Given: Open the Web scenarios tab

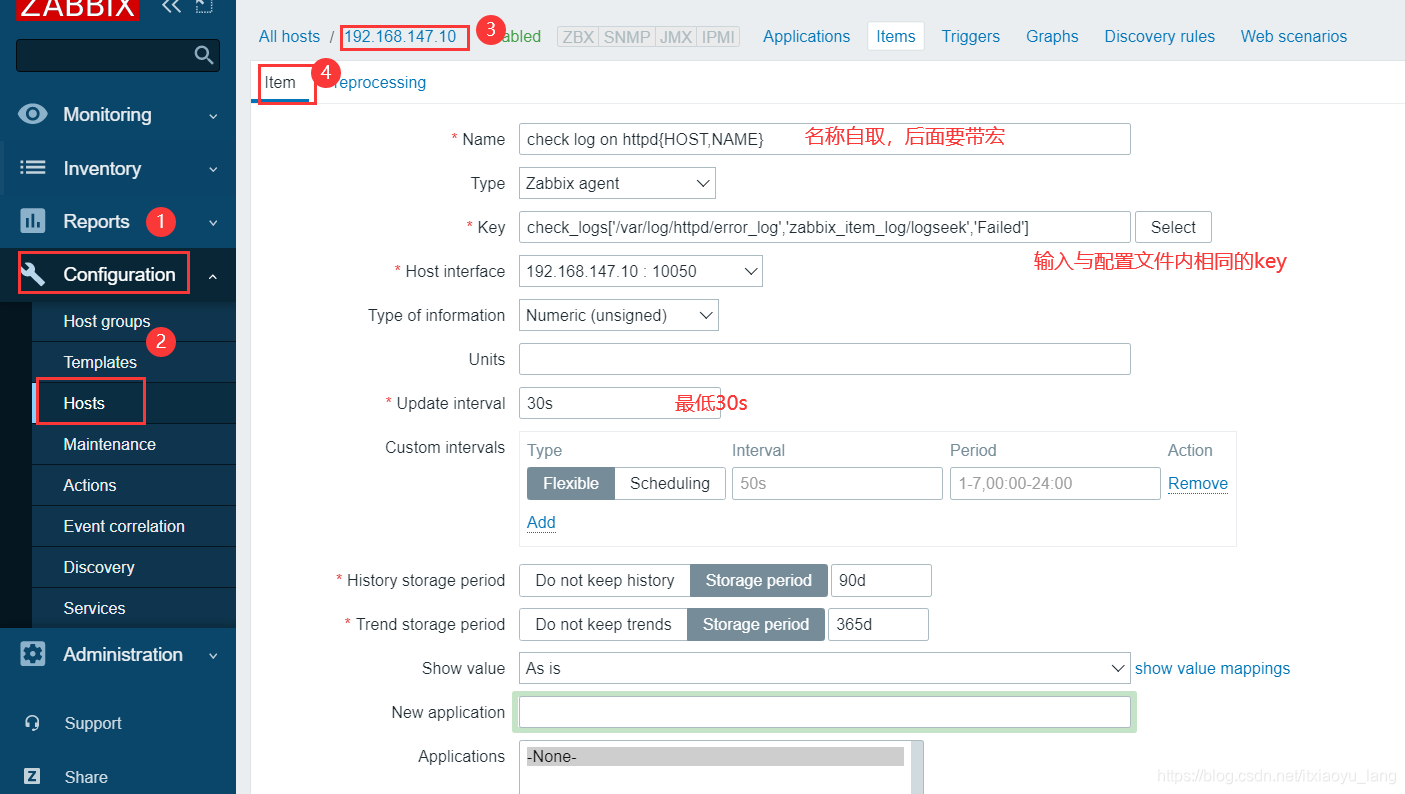Looking at the screenshot, I should coord(1294,36).
